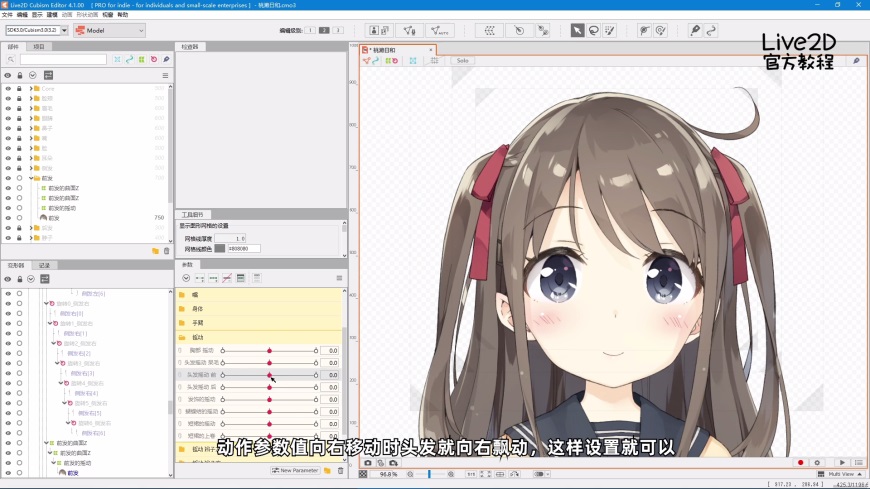Select the brush selection tool next to lasso
This screenshot has height=489, width=870.
610,31
